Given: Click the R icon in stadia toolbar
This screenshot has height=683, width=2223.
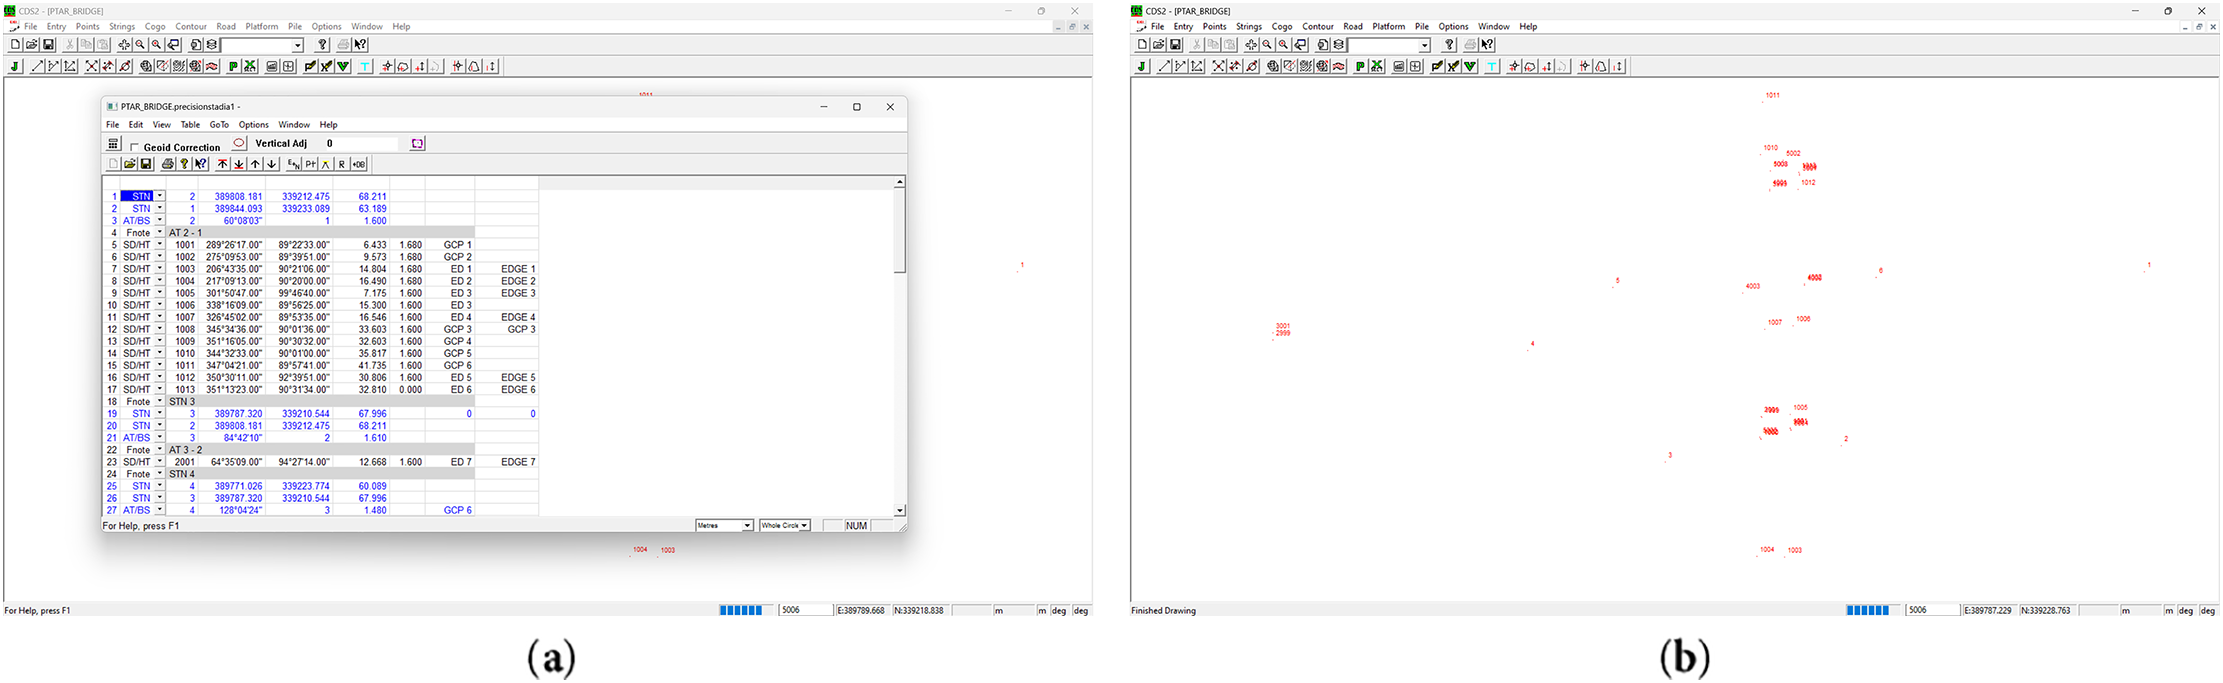Looking at the screenshot, I should 342,164.
